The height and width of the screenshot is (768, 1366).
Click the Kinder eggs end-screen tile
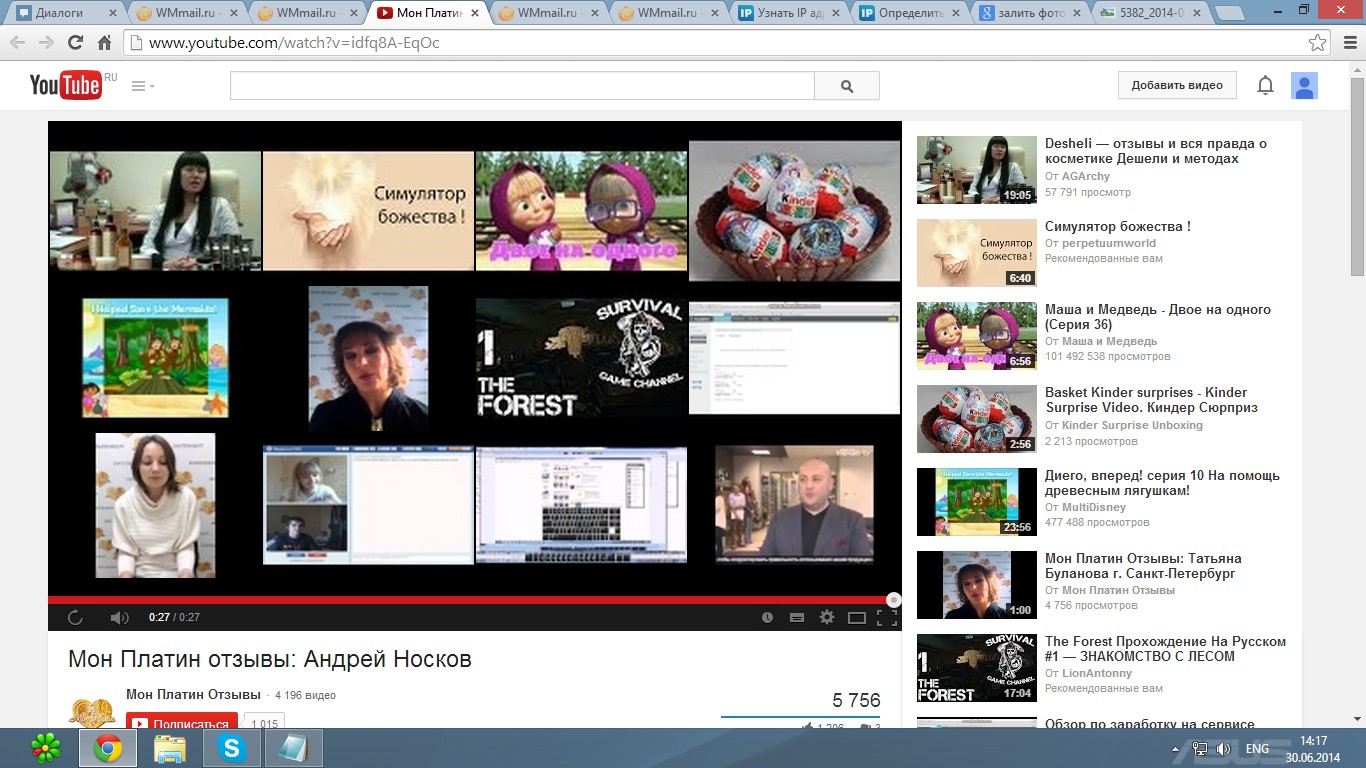click(x=795, y=210)
